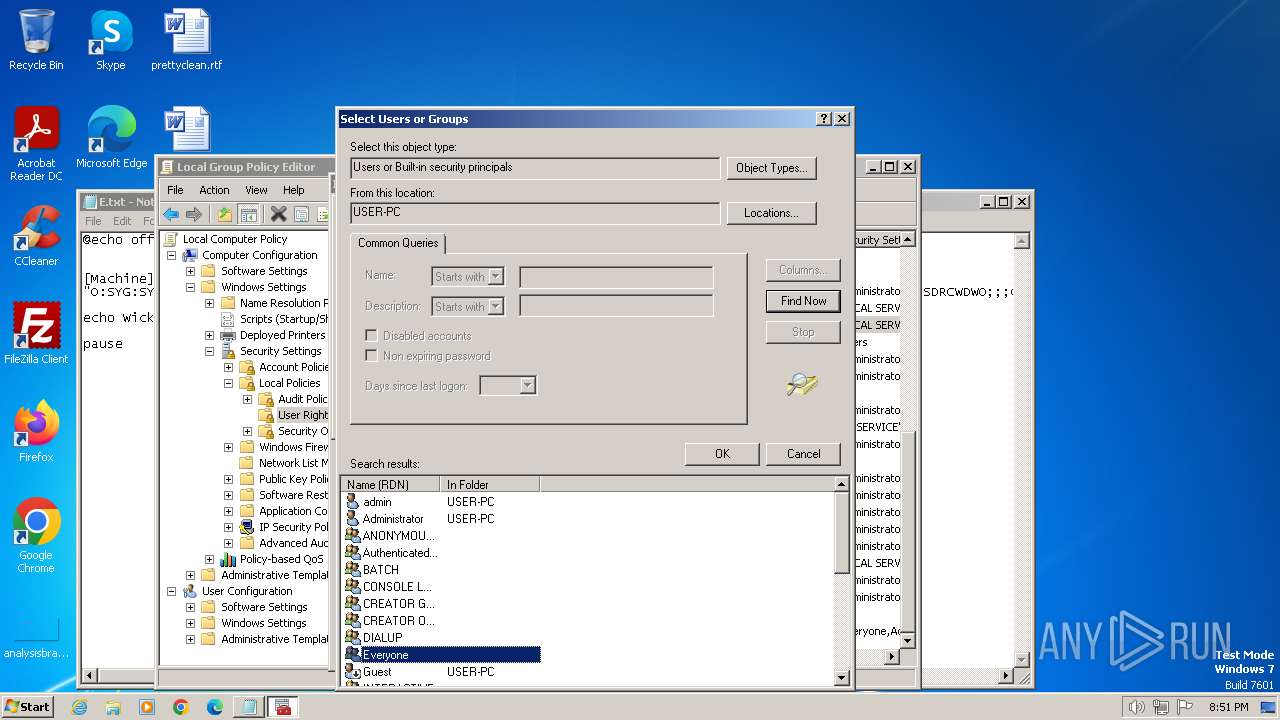Image resolution: width=1280 pixels, height=720 pixels.
Task: Click the Forward arrow in Group Policy toolbar
Action: click(194, 214)
